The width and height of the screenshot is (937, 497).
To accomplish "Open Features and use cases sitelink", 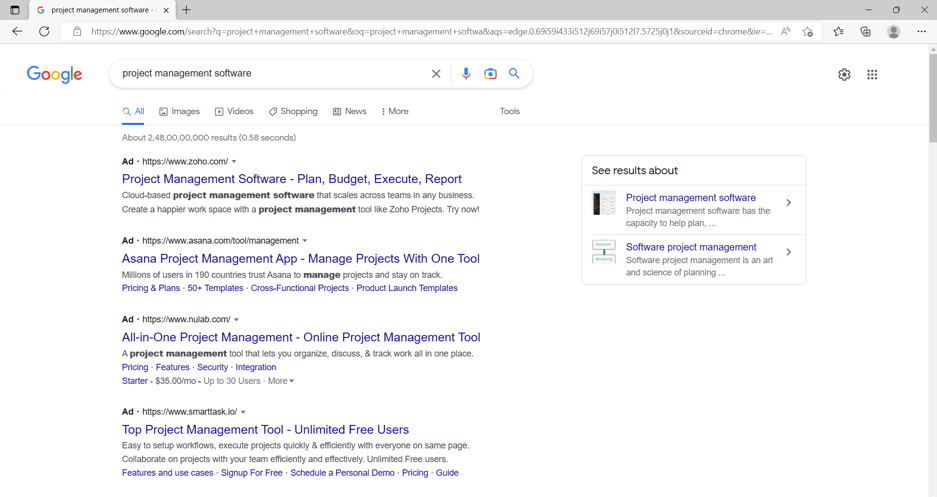I will tap(167, 473).
